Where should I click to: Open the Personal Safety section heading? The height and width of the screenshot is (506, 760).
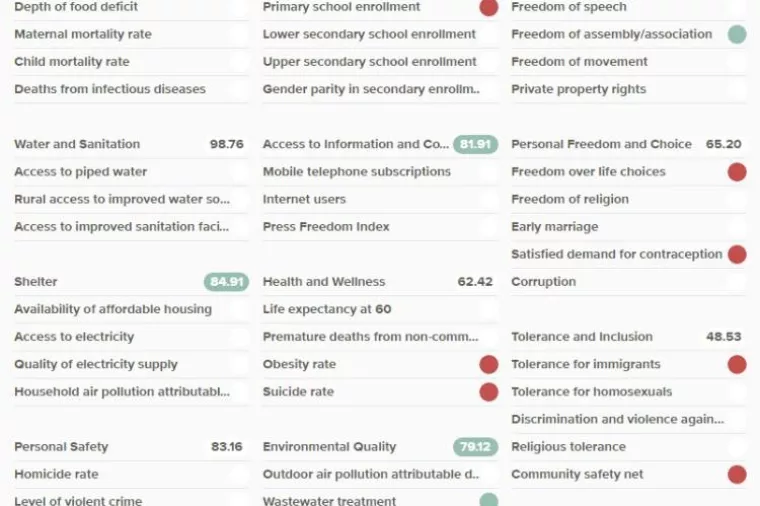tap(61, 447)
